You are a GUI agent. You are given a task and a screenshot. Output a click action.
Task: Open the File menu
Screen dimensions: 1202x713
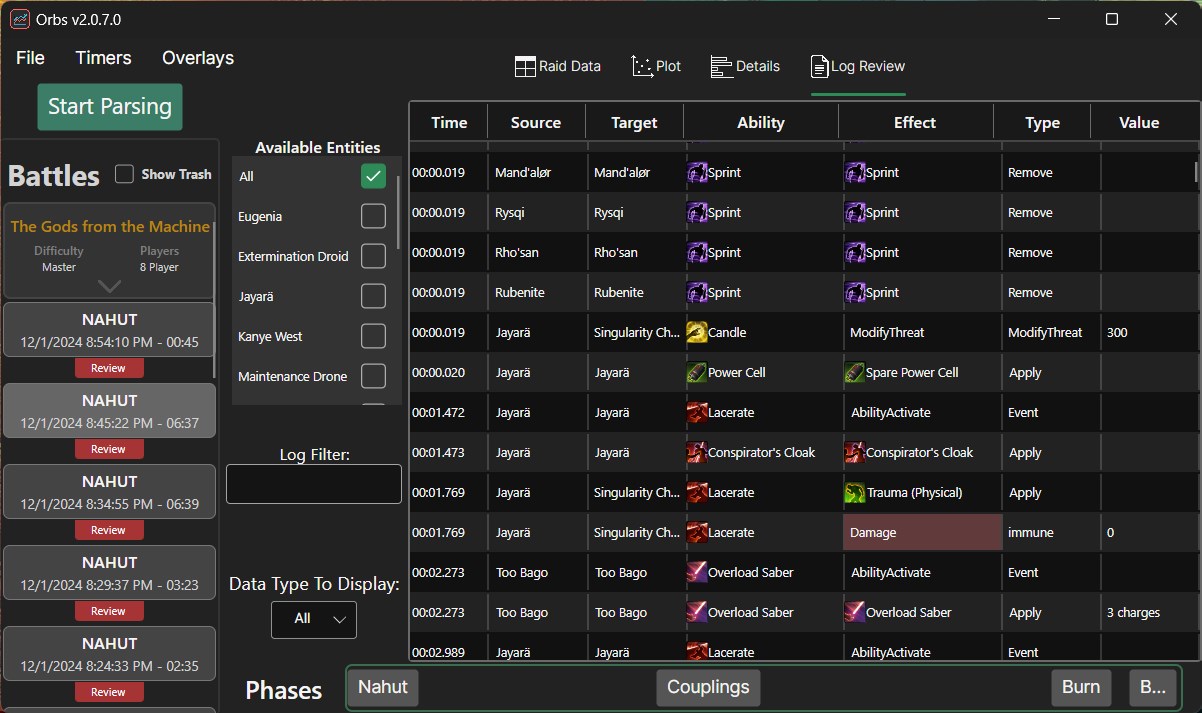pos(30,58)
